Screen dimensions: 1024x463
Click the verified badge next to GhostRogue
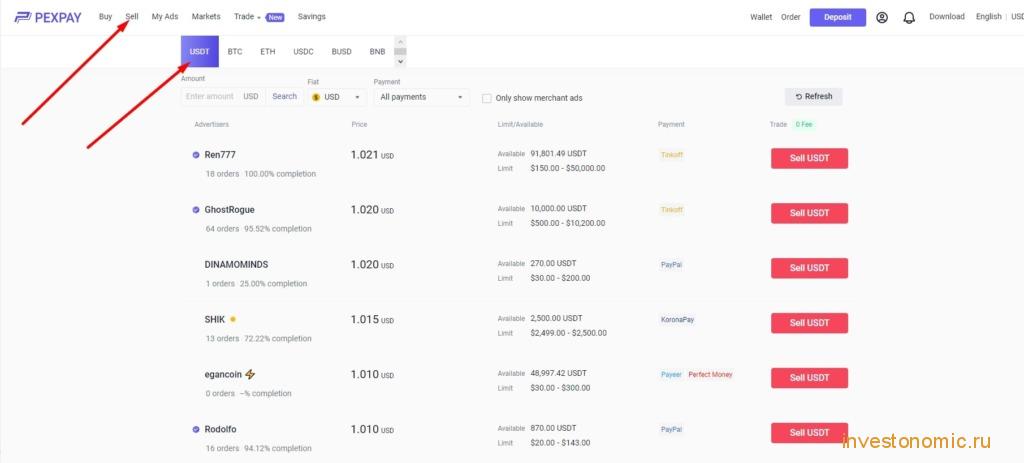pyautogui.click(x=196, y=210)
